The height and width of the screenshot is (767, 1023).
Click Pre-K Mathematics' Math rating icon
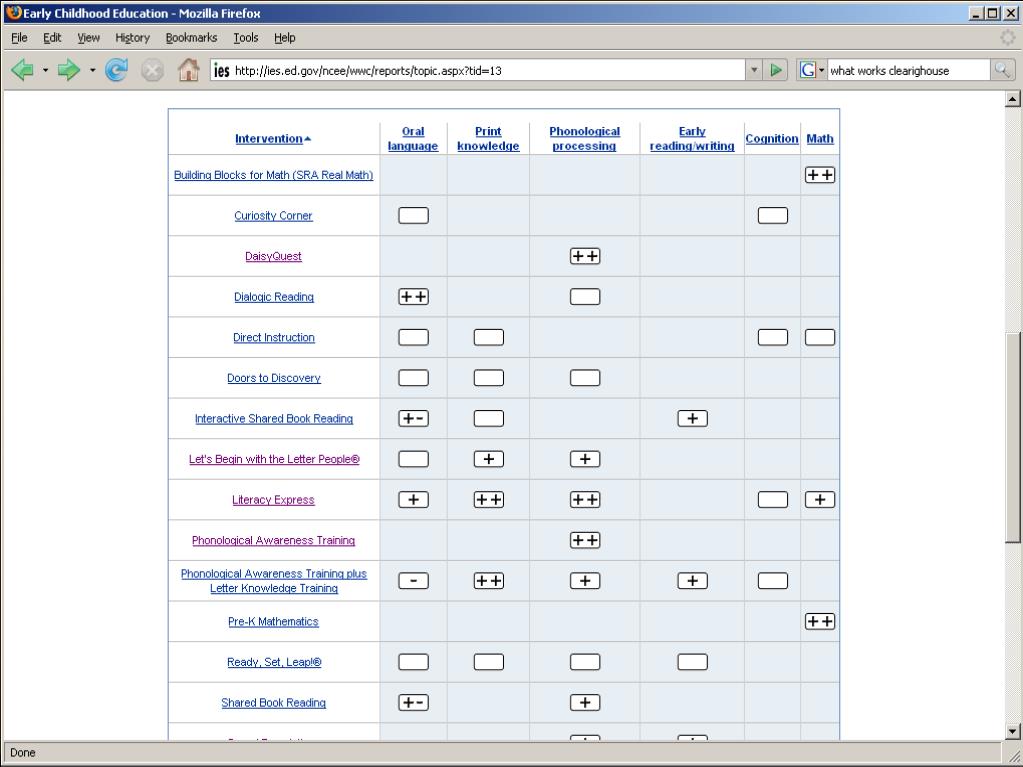click(x=819, y=622)
